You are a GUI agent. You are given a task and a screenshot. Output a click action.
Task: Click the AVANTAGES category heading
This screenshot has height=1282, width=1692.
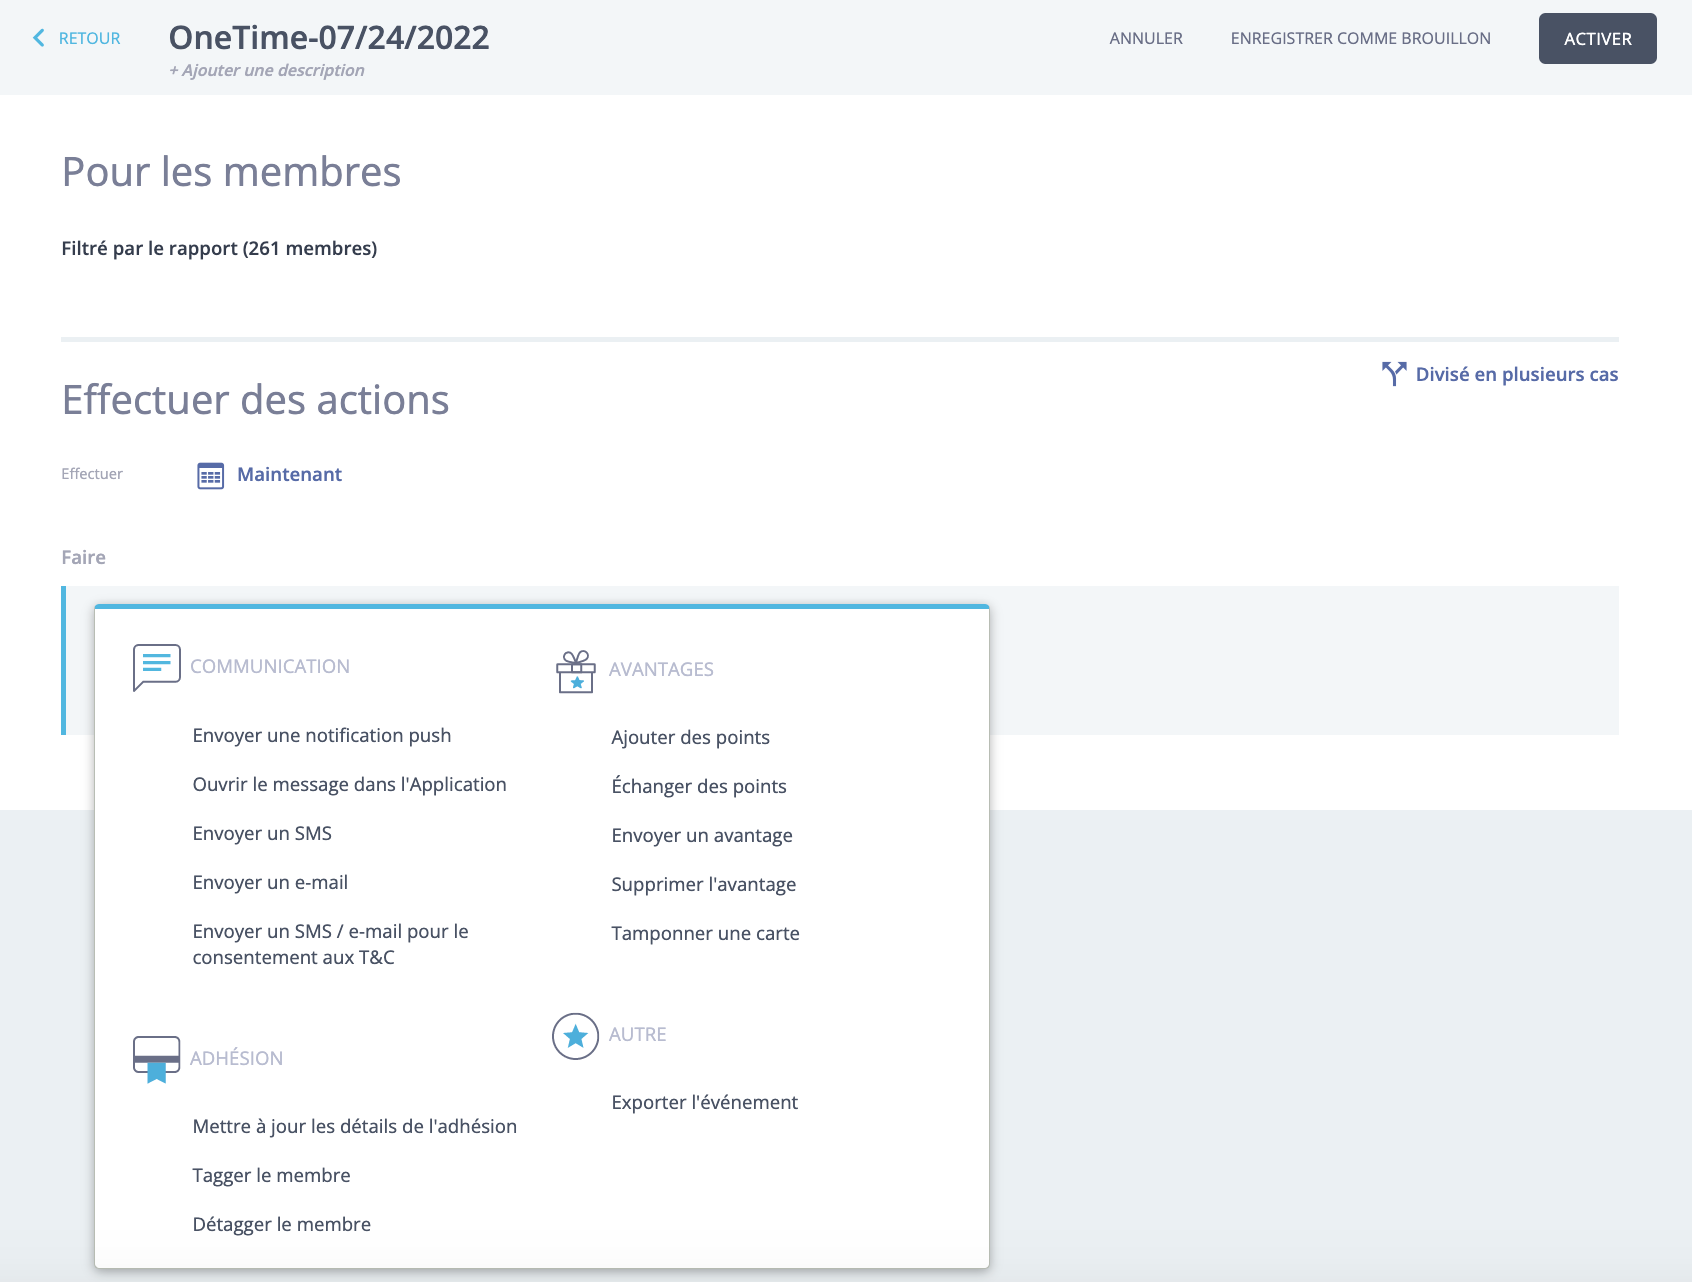point(661,669)
